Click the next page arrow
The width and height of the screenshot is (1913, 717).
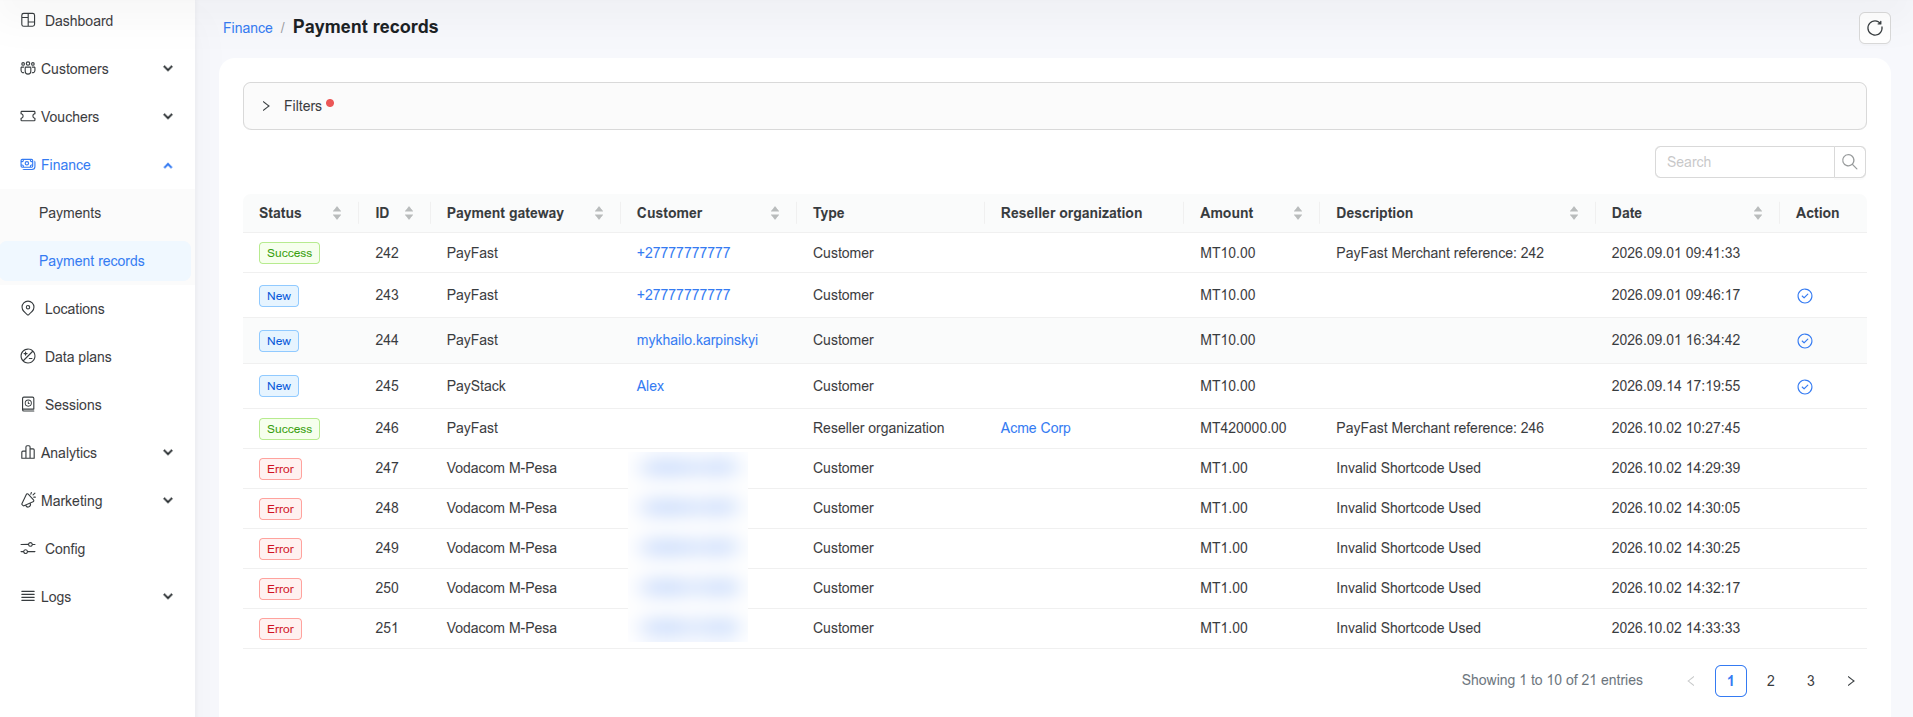click(1850, 681)
